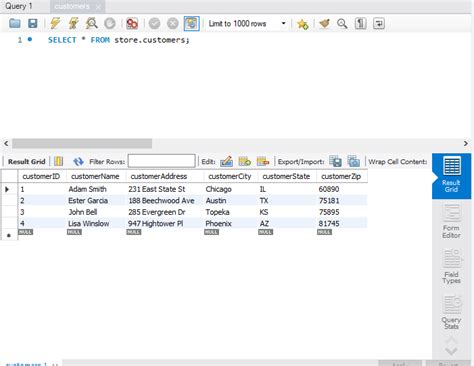
Task: Switch to Query 1 tab
Action: tap(19, 6)
